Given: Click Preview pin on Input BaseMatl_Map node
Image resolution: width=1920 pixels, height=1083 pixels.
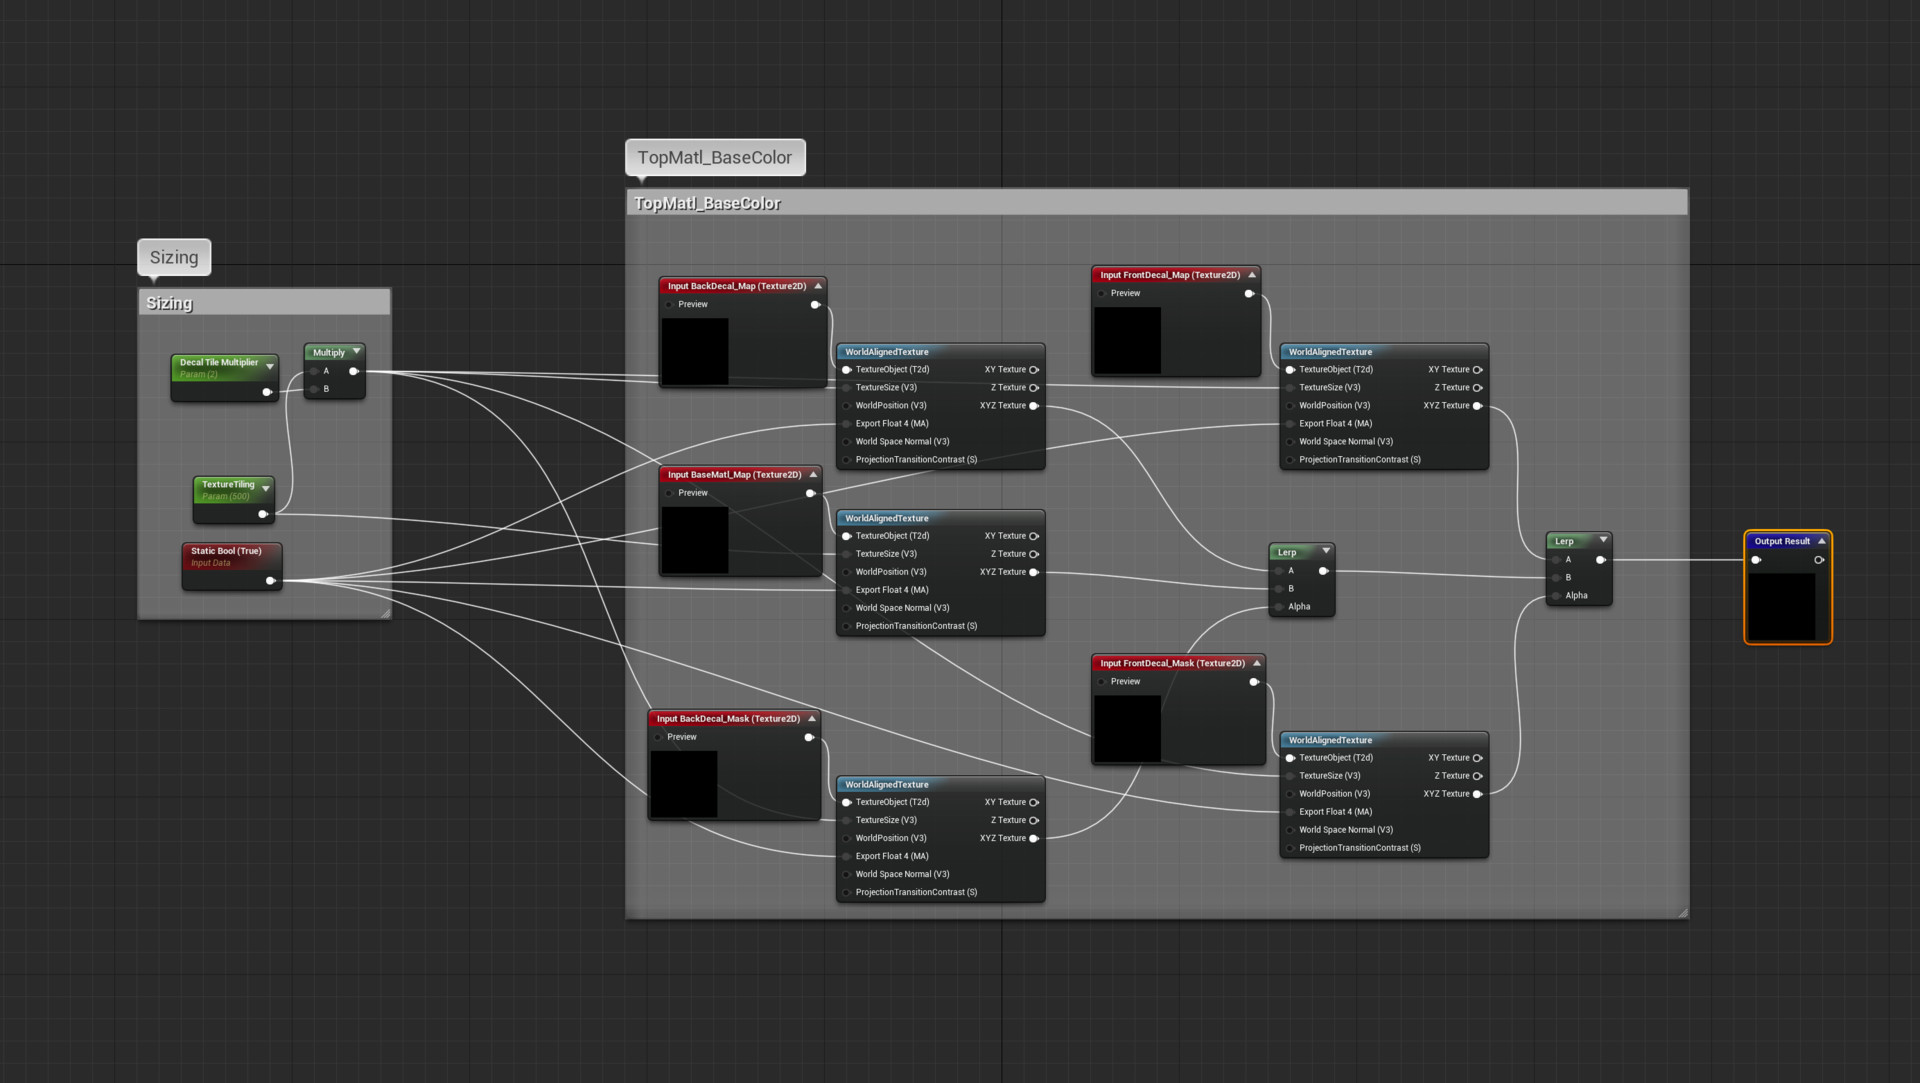Looking at the screenshot, I should coord(669,493).
